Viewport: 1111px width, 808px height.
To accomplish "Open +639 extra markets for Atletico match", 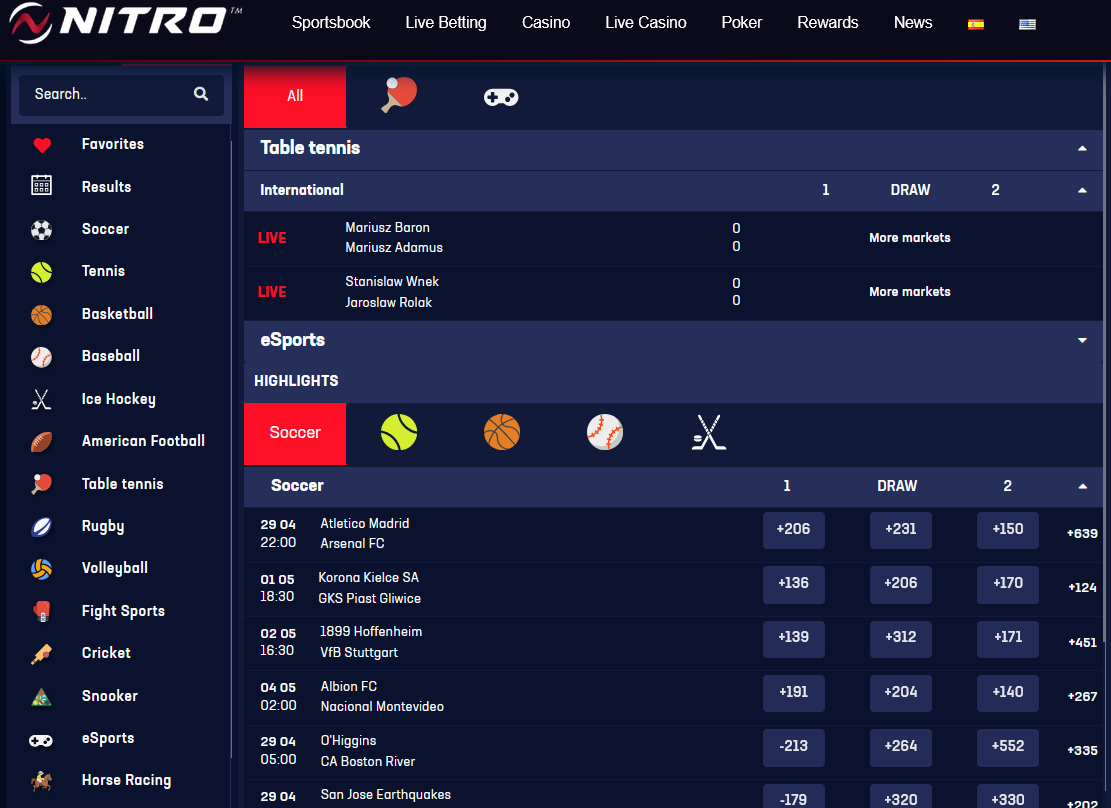I will (x=1082, y=534).
